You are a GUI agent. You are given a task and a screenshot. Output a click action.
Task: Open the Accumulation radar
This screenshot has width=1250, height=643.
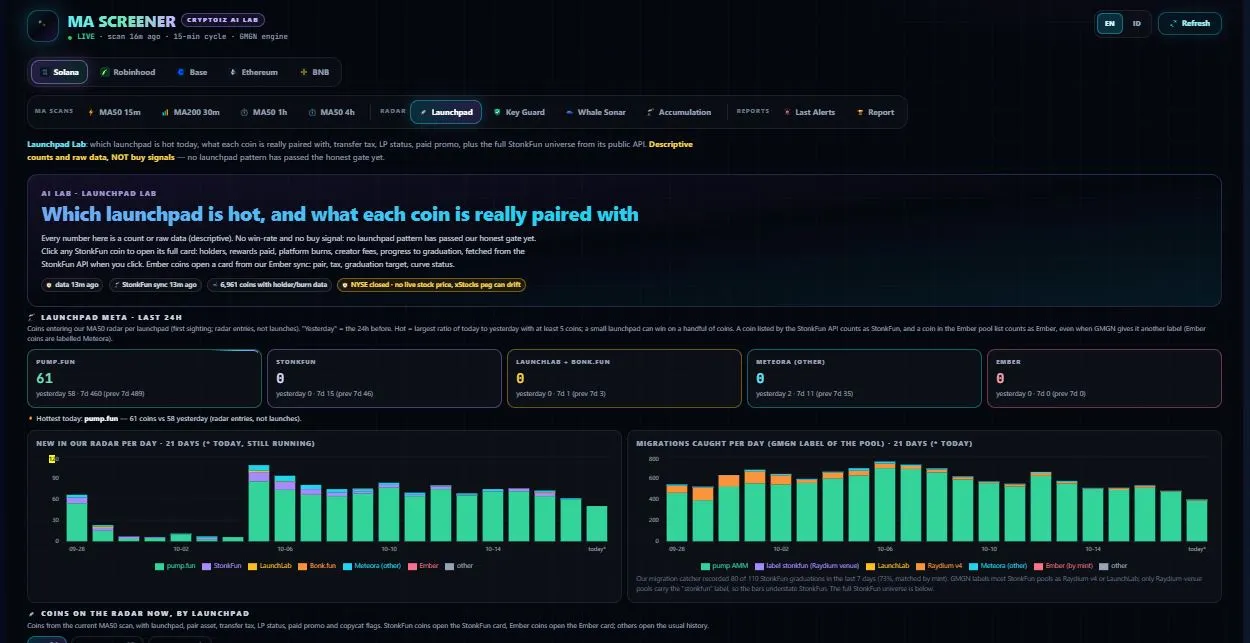pos(679,112)
